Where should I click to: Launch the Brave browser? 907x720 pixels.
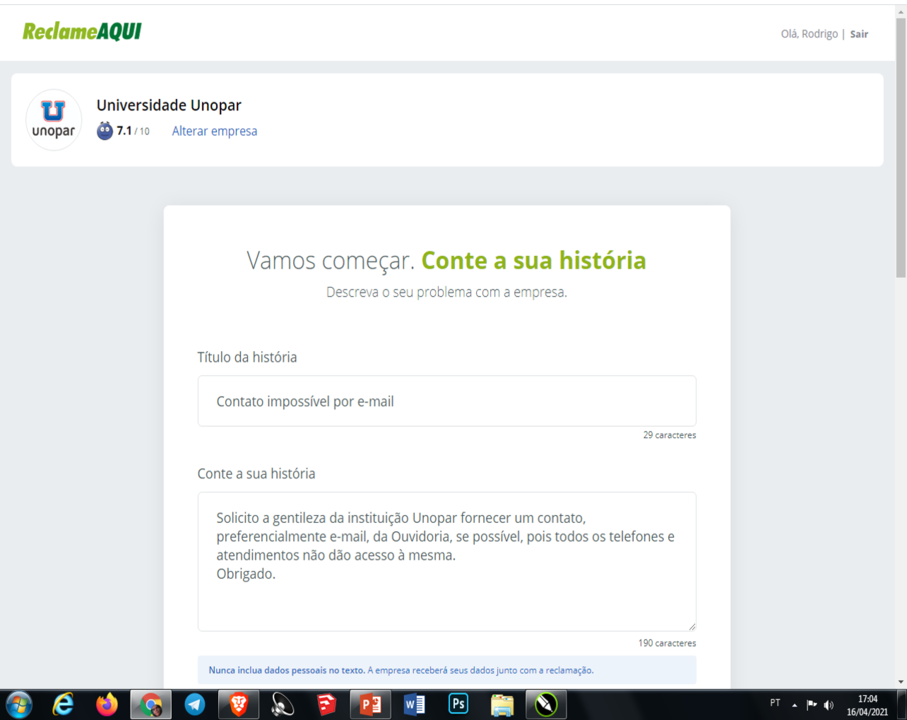[x=239, y=705]
